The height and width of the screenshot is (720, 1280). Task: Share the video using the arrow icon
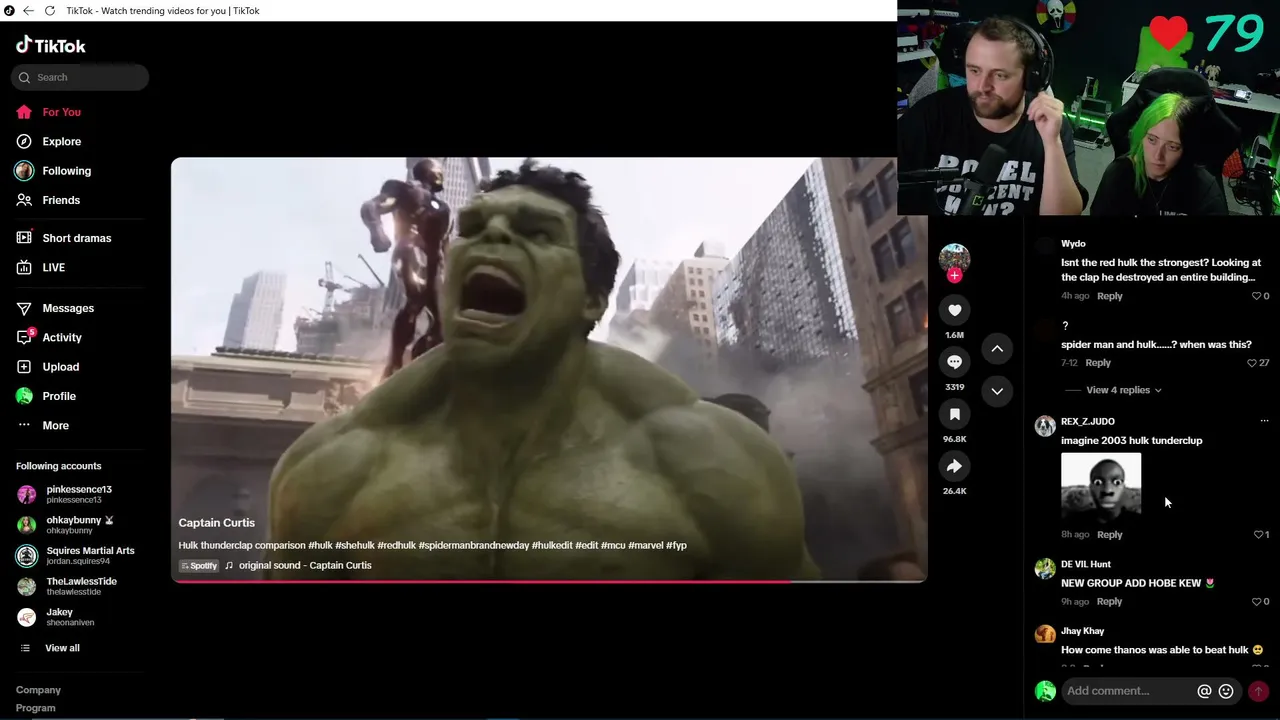pyautogui.click(x=954, y=466)
